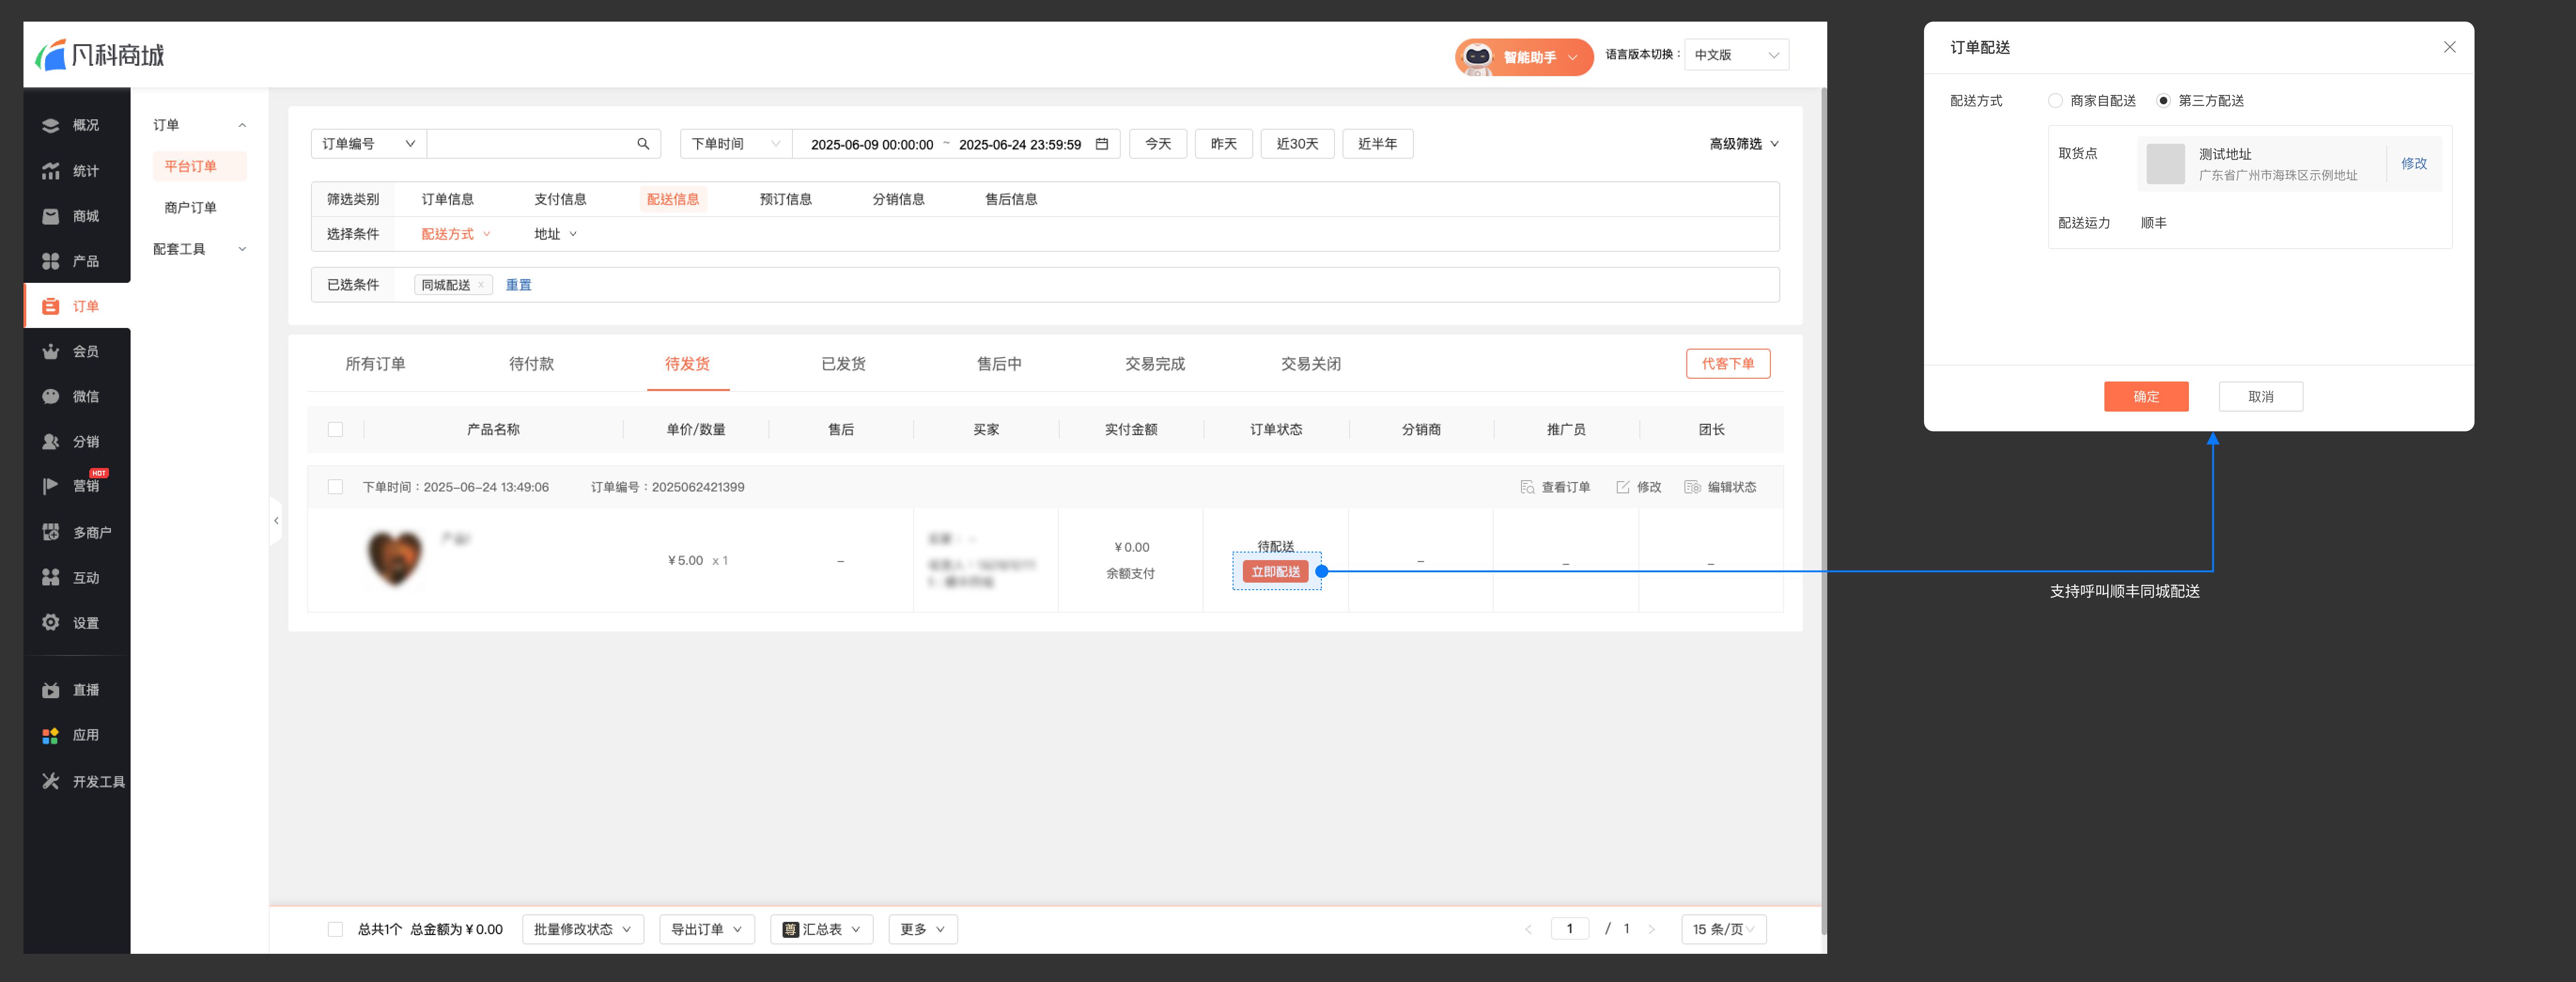Open 批量修改状态 dropdown
The image size is (2576, 982).
(x=583, y=929)
